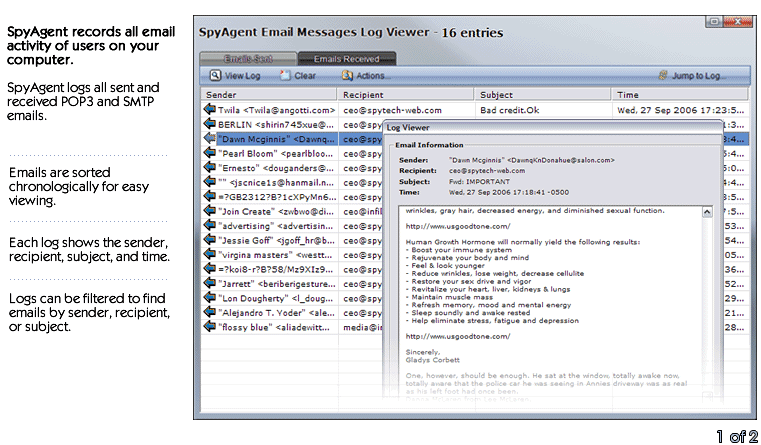Click the Jump to Log icon

coord(663,75)
